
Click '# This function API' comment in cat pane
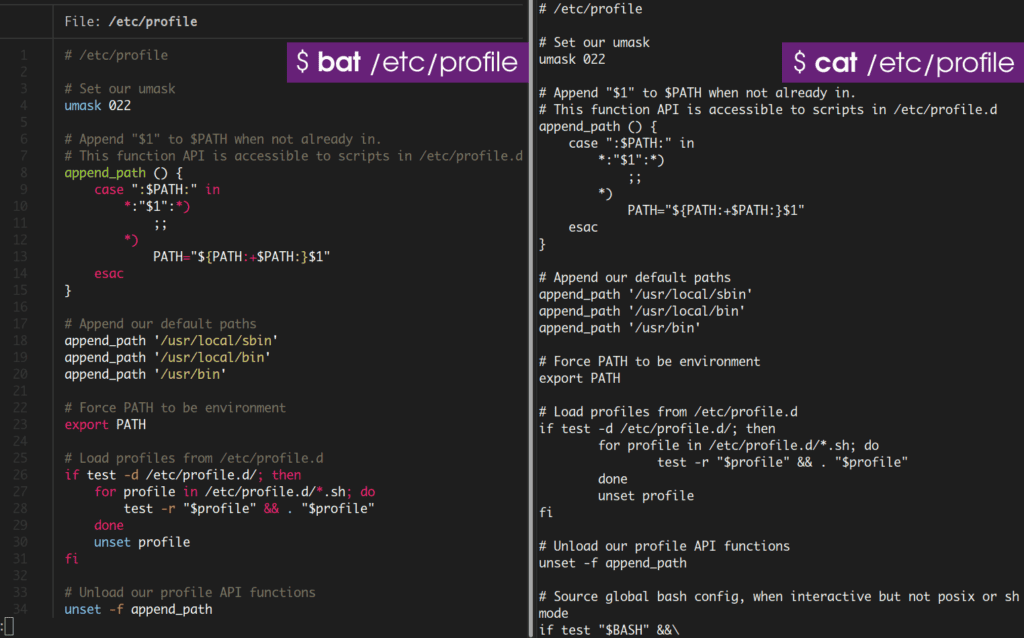coord(768,110)
